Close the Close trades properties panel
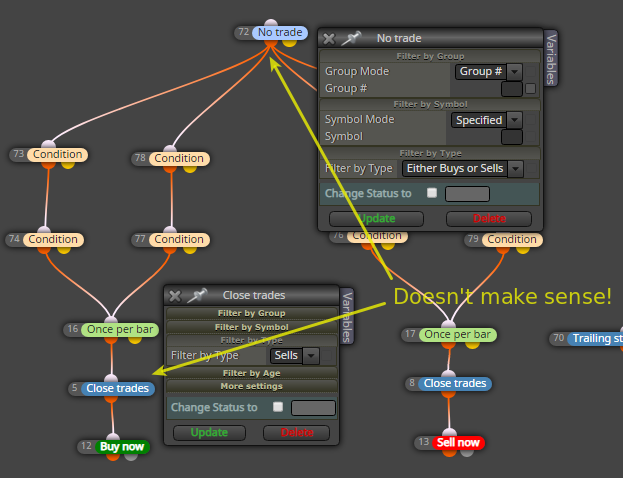Screen dimensions: 623x478 tap(175, 296)
